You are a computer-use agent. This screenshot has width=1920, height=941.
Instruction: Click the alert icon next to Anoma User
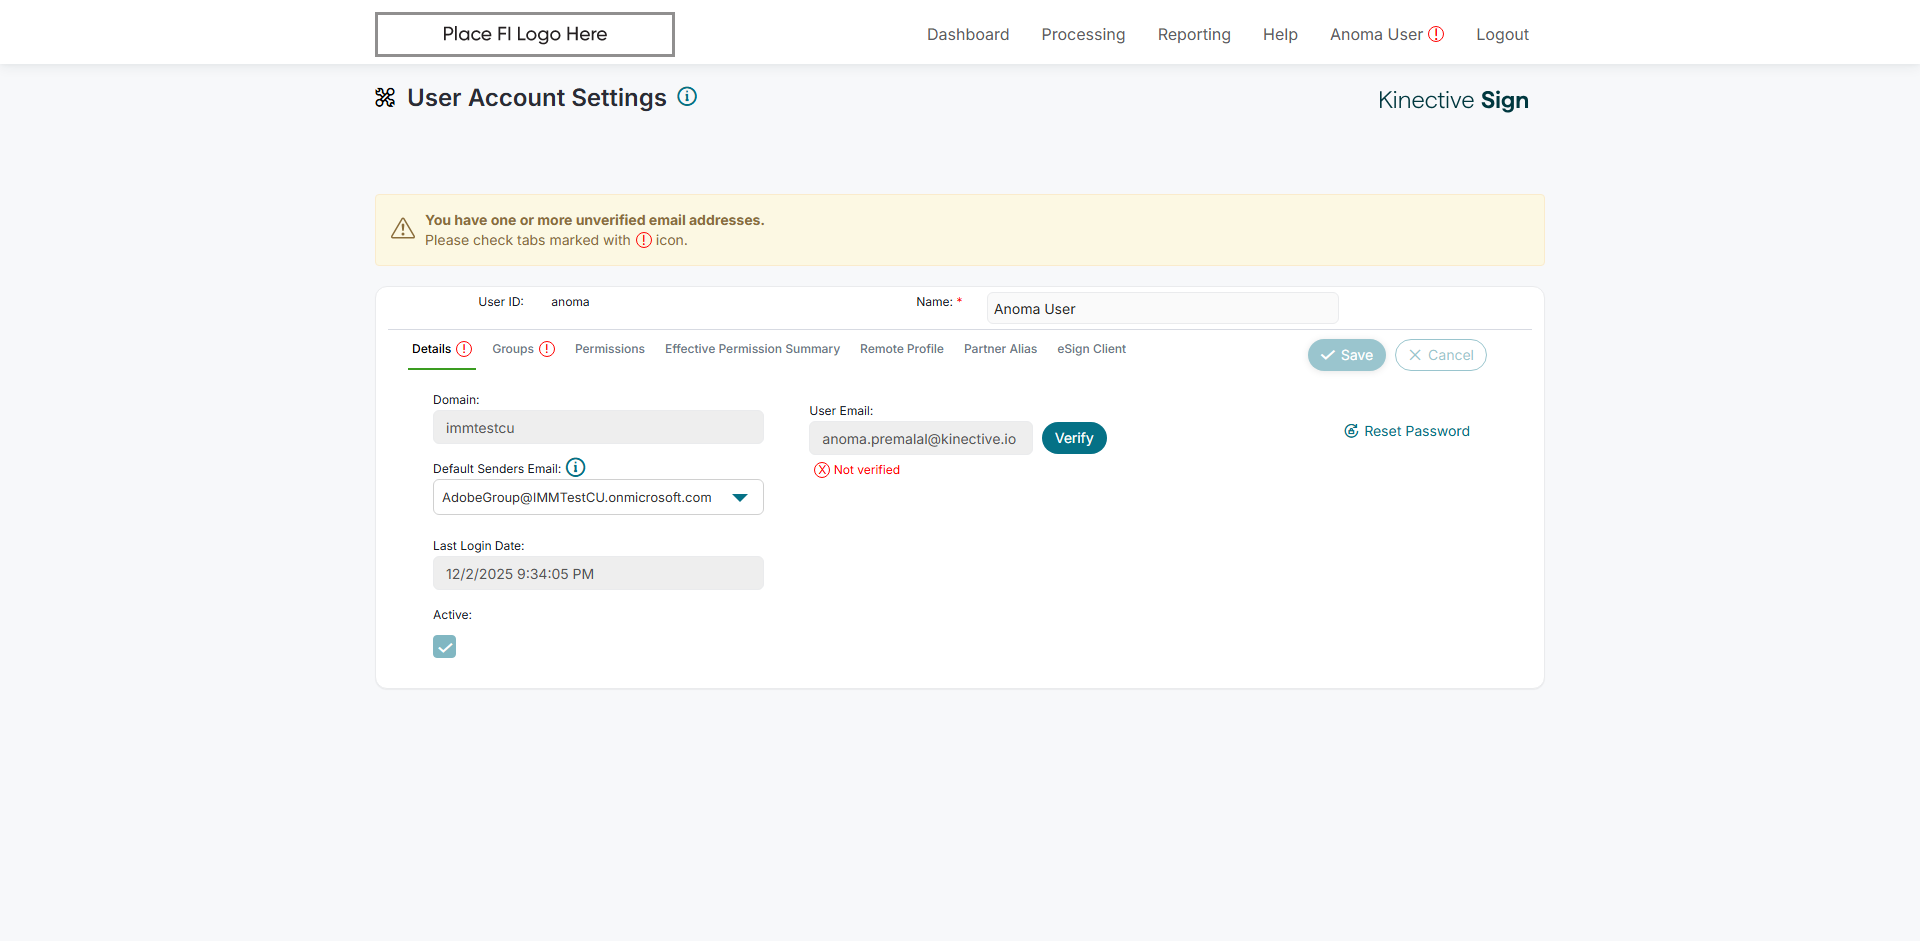(x=1436, y=34)
